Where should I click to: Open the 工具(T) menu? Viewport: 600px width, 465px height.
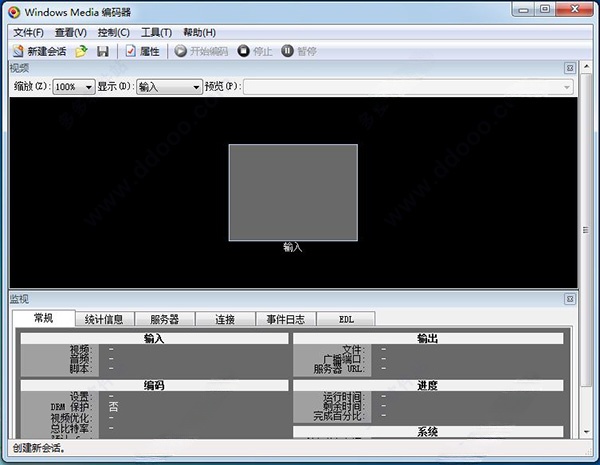coord(157,33)
